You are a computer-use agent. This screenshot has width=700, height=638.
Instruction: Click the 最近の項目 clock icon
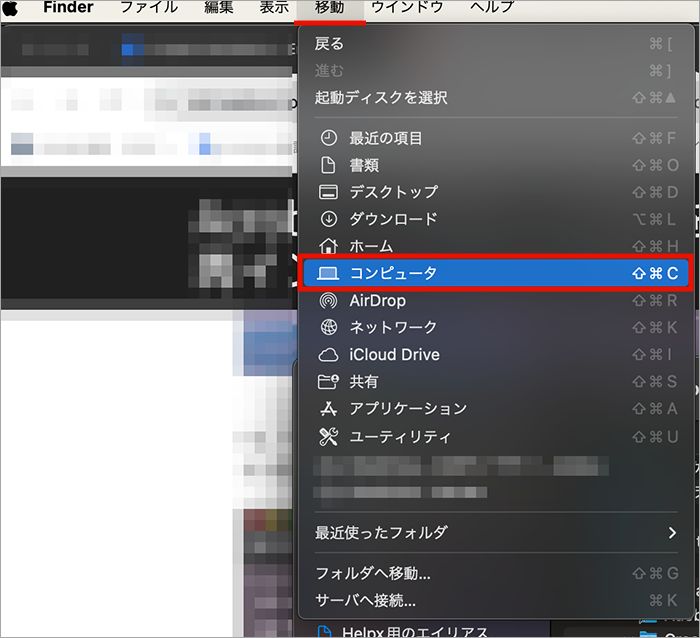(x=329, y=138)
